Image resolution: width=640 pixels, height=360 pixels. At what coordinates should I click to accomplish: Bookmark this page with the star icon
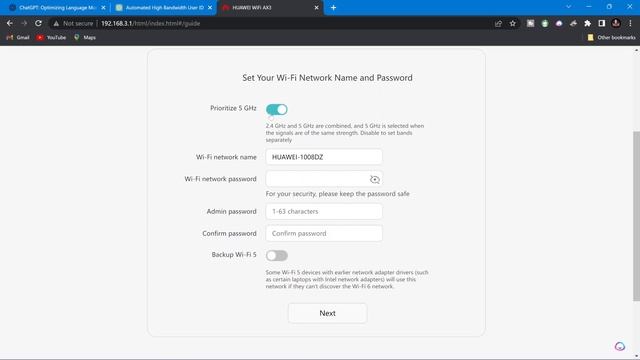(513, 24)
